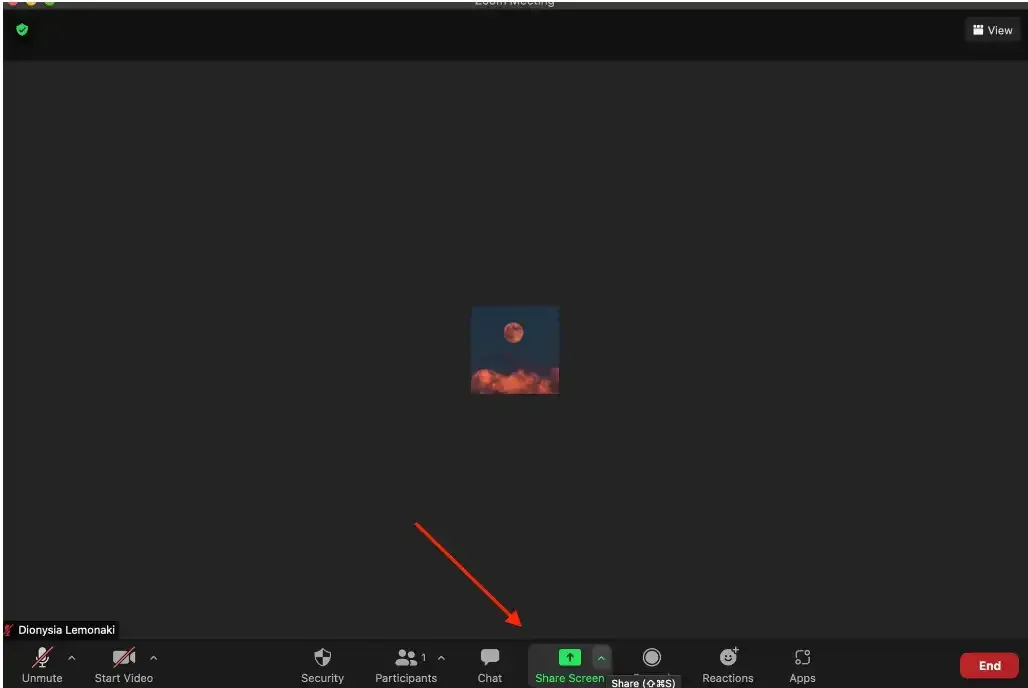1028x688 pixels.
Task: Open the View layout menu
Action: coord(992,30)
